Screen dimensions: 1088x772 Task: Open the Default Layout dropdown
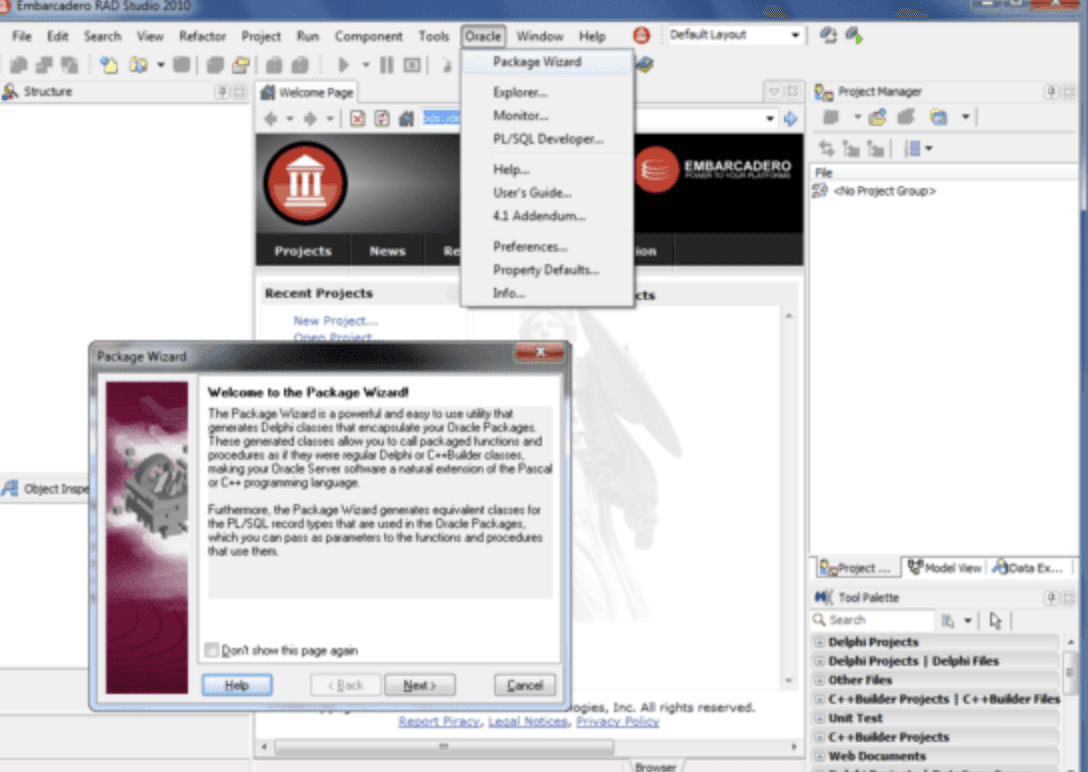tap(795, 35)
